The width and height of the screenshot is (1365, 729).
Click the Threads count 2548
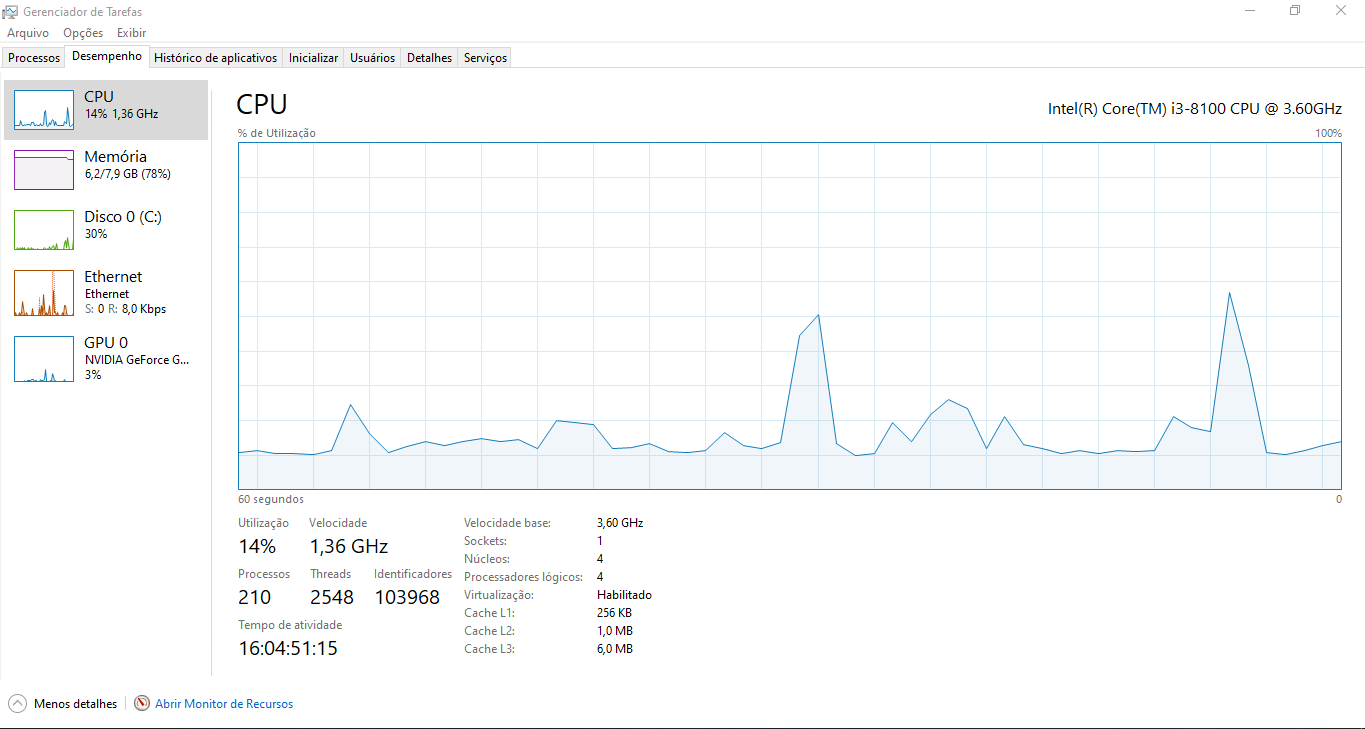point(332,597)
